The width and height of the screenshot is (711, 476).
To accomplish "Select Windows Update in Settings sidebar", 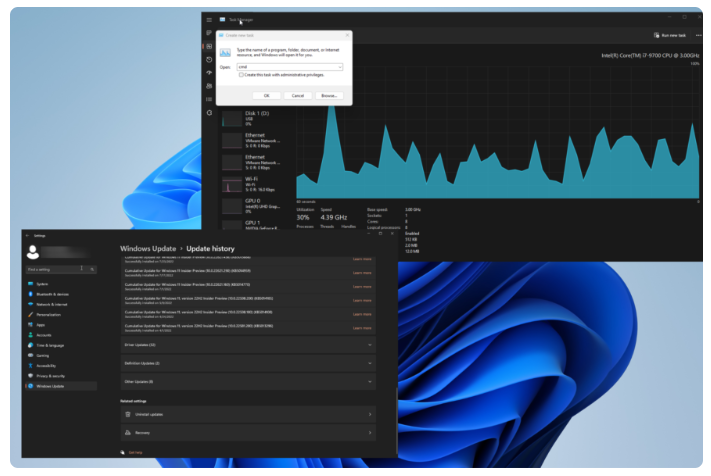I will (x=61, y=386).
